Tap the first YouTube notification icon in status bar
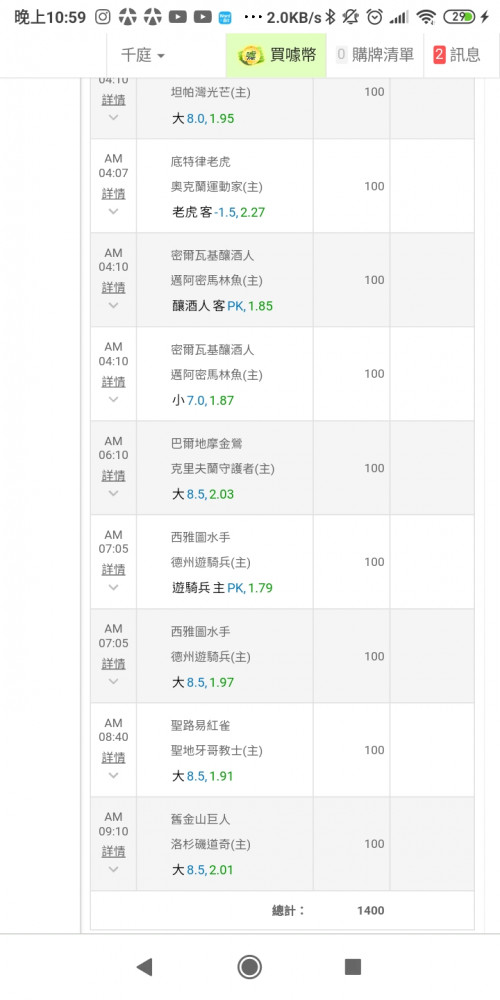 (178, 17)
